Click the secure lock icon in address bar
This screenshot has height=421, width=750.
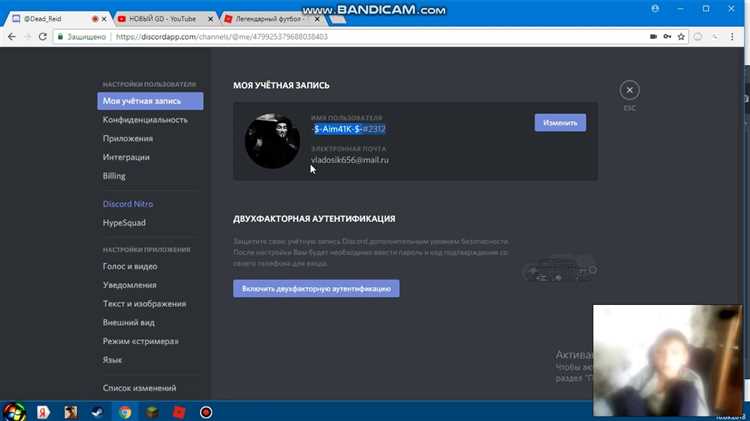click(x=60, y=37)
